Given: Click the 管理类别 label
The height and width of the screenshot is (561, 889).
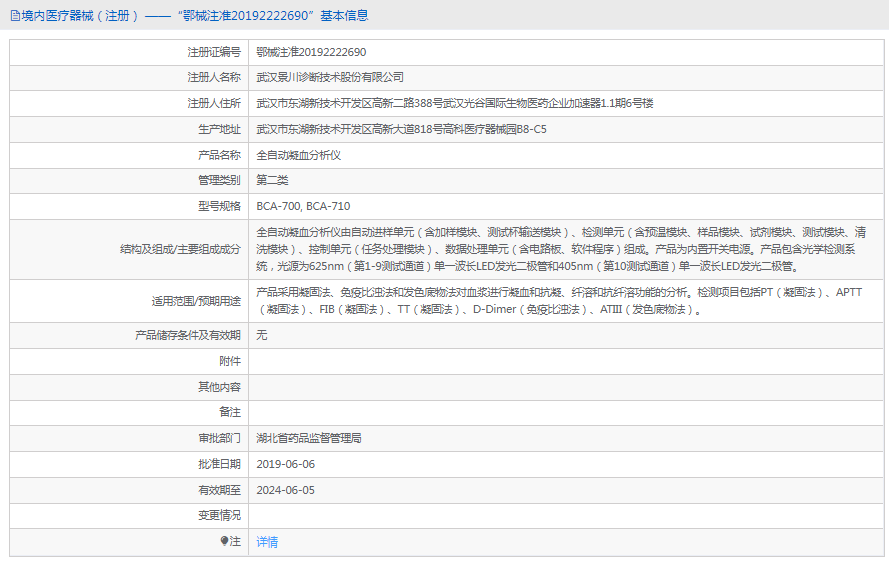Looking at the screenshot, I should click(219, 180).
